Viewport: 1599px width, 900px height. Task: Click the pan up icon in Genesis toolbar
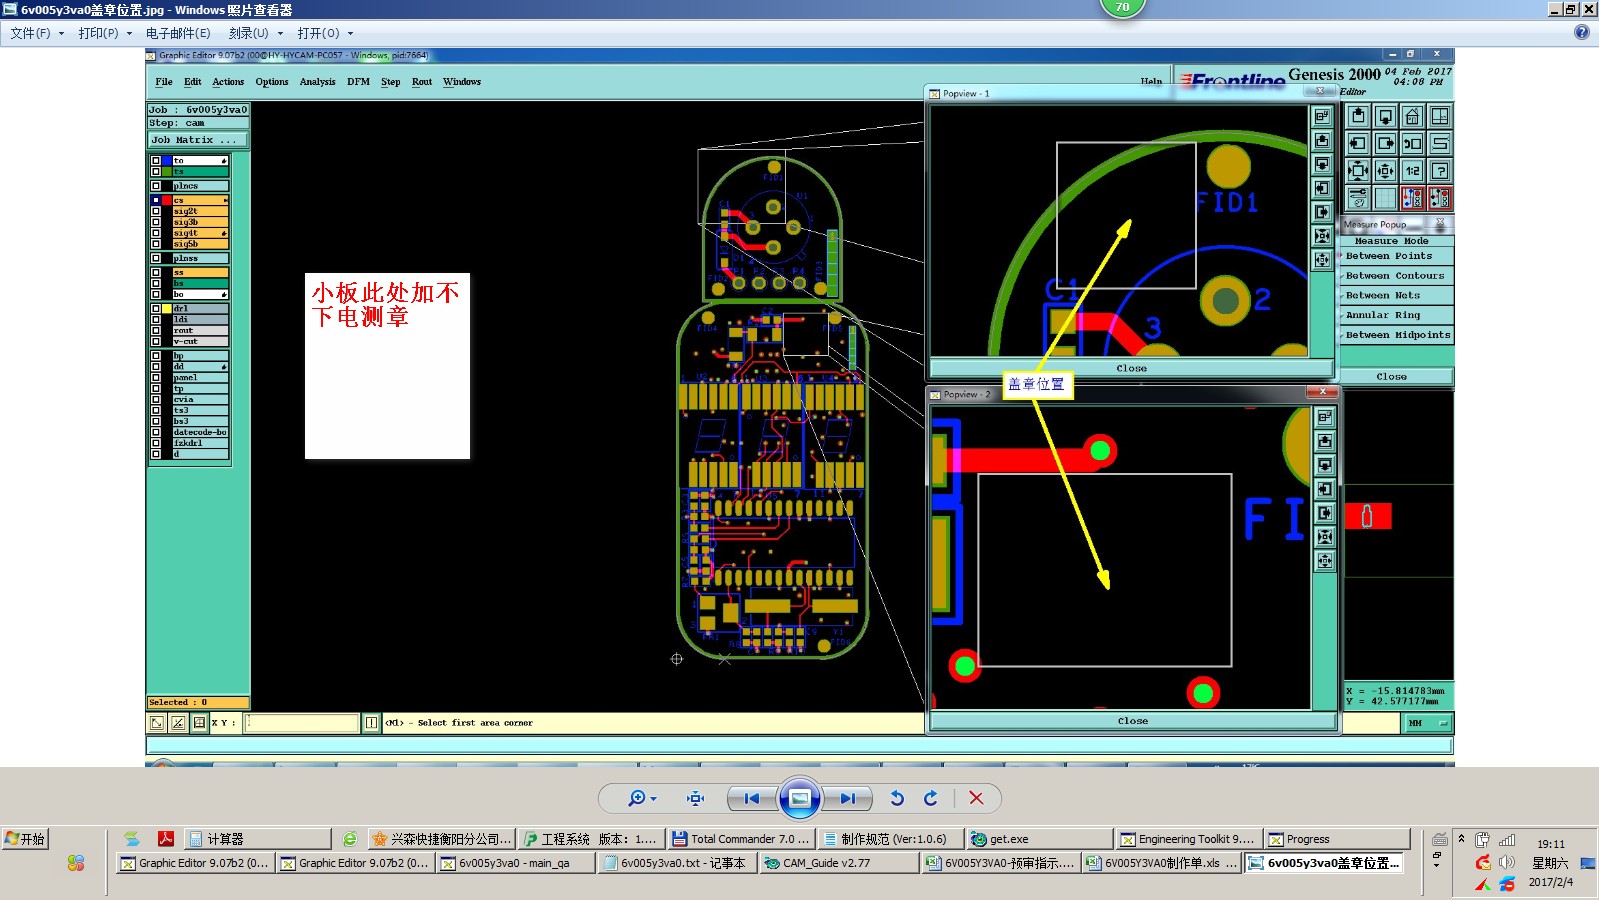point(1357,116)
